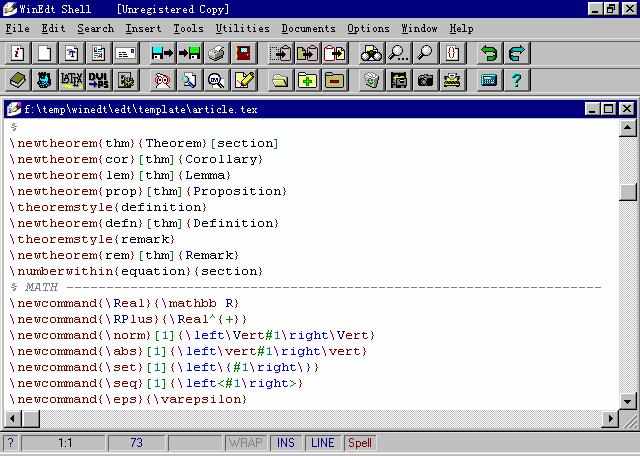
Task: Click the LaTeX compile icon
Action: click(71, 80)
